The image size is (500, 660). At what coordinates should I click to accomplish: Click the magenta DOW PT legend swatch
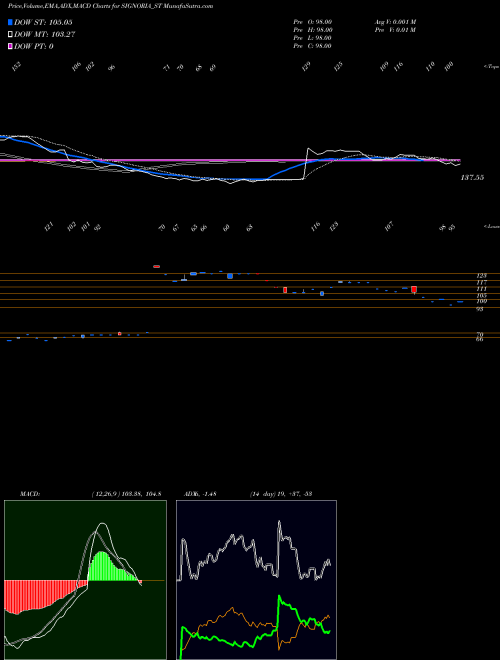point(10,47)
